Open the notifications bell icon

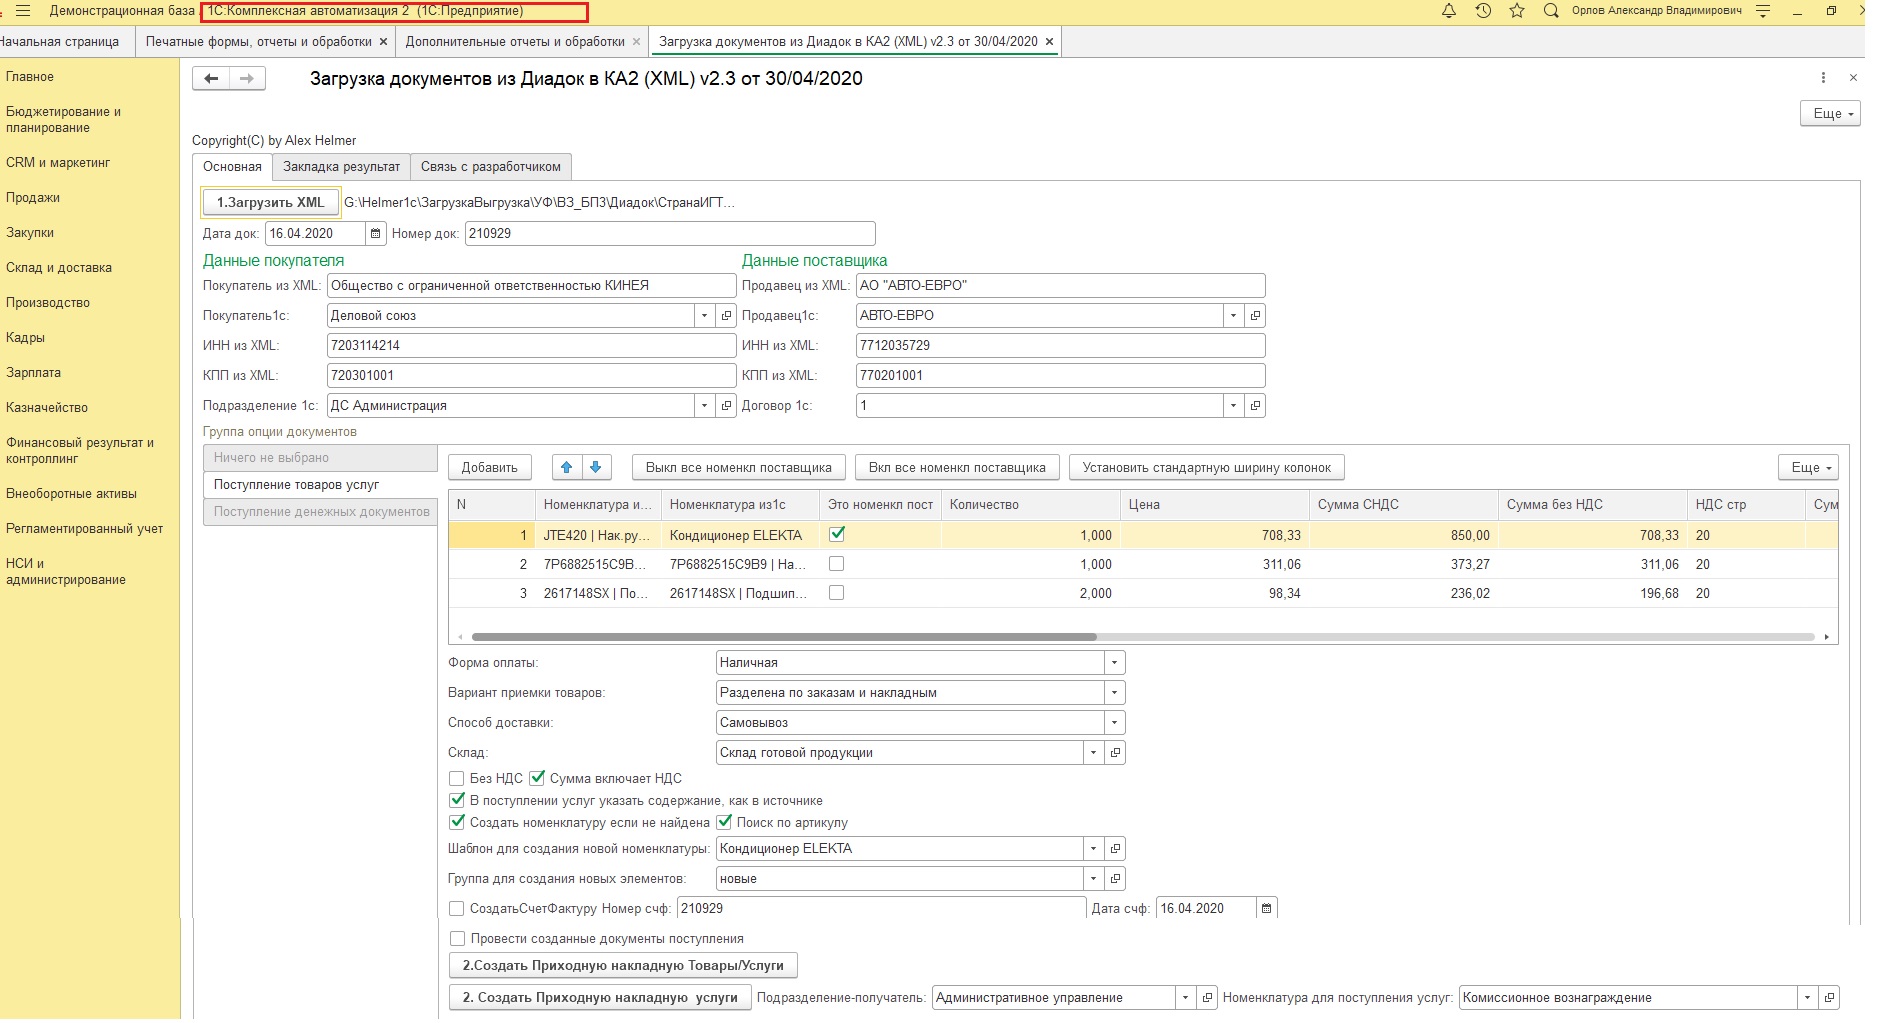1448,11
